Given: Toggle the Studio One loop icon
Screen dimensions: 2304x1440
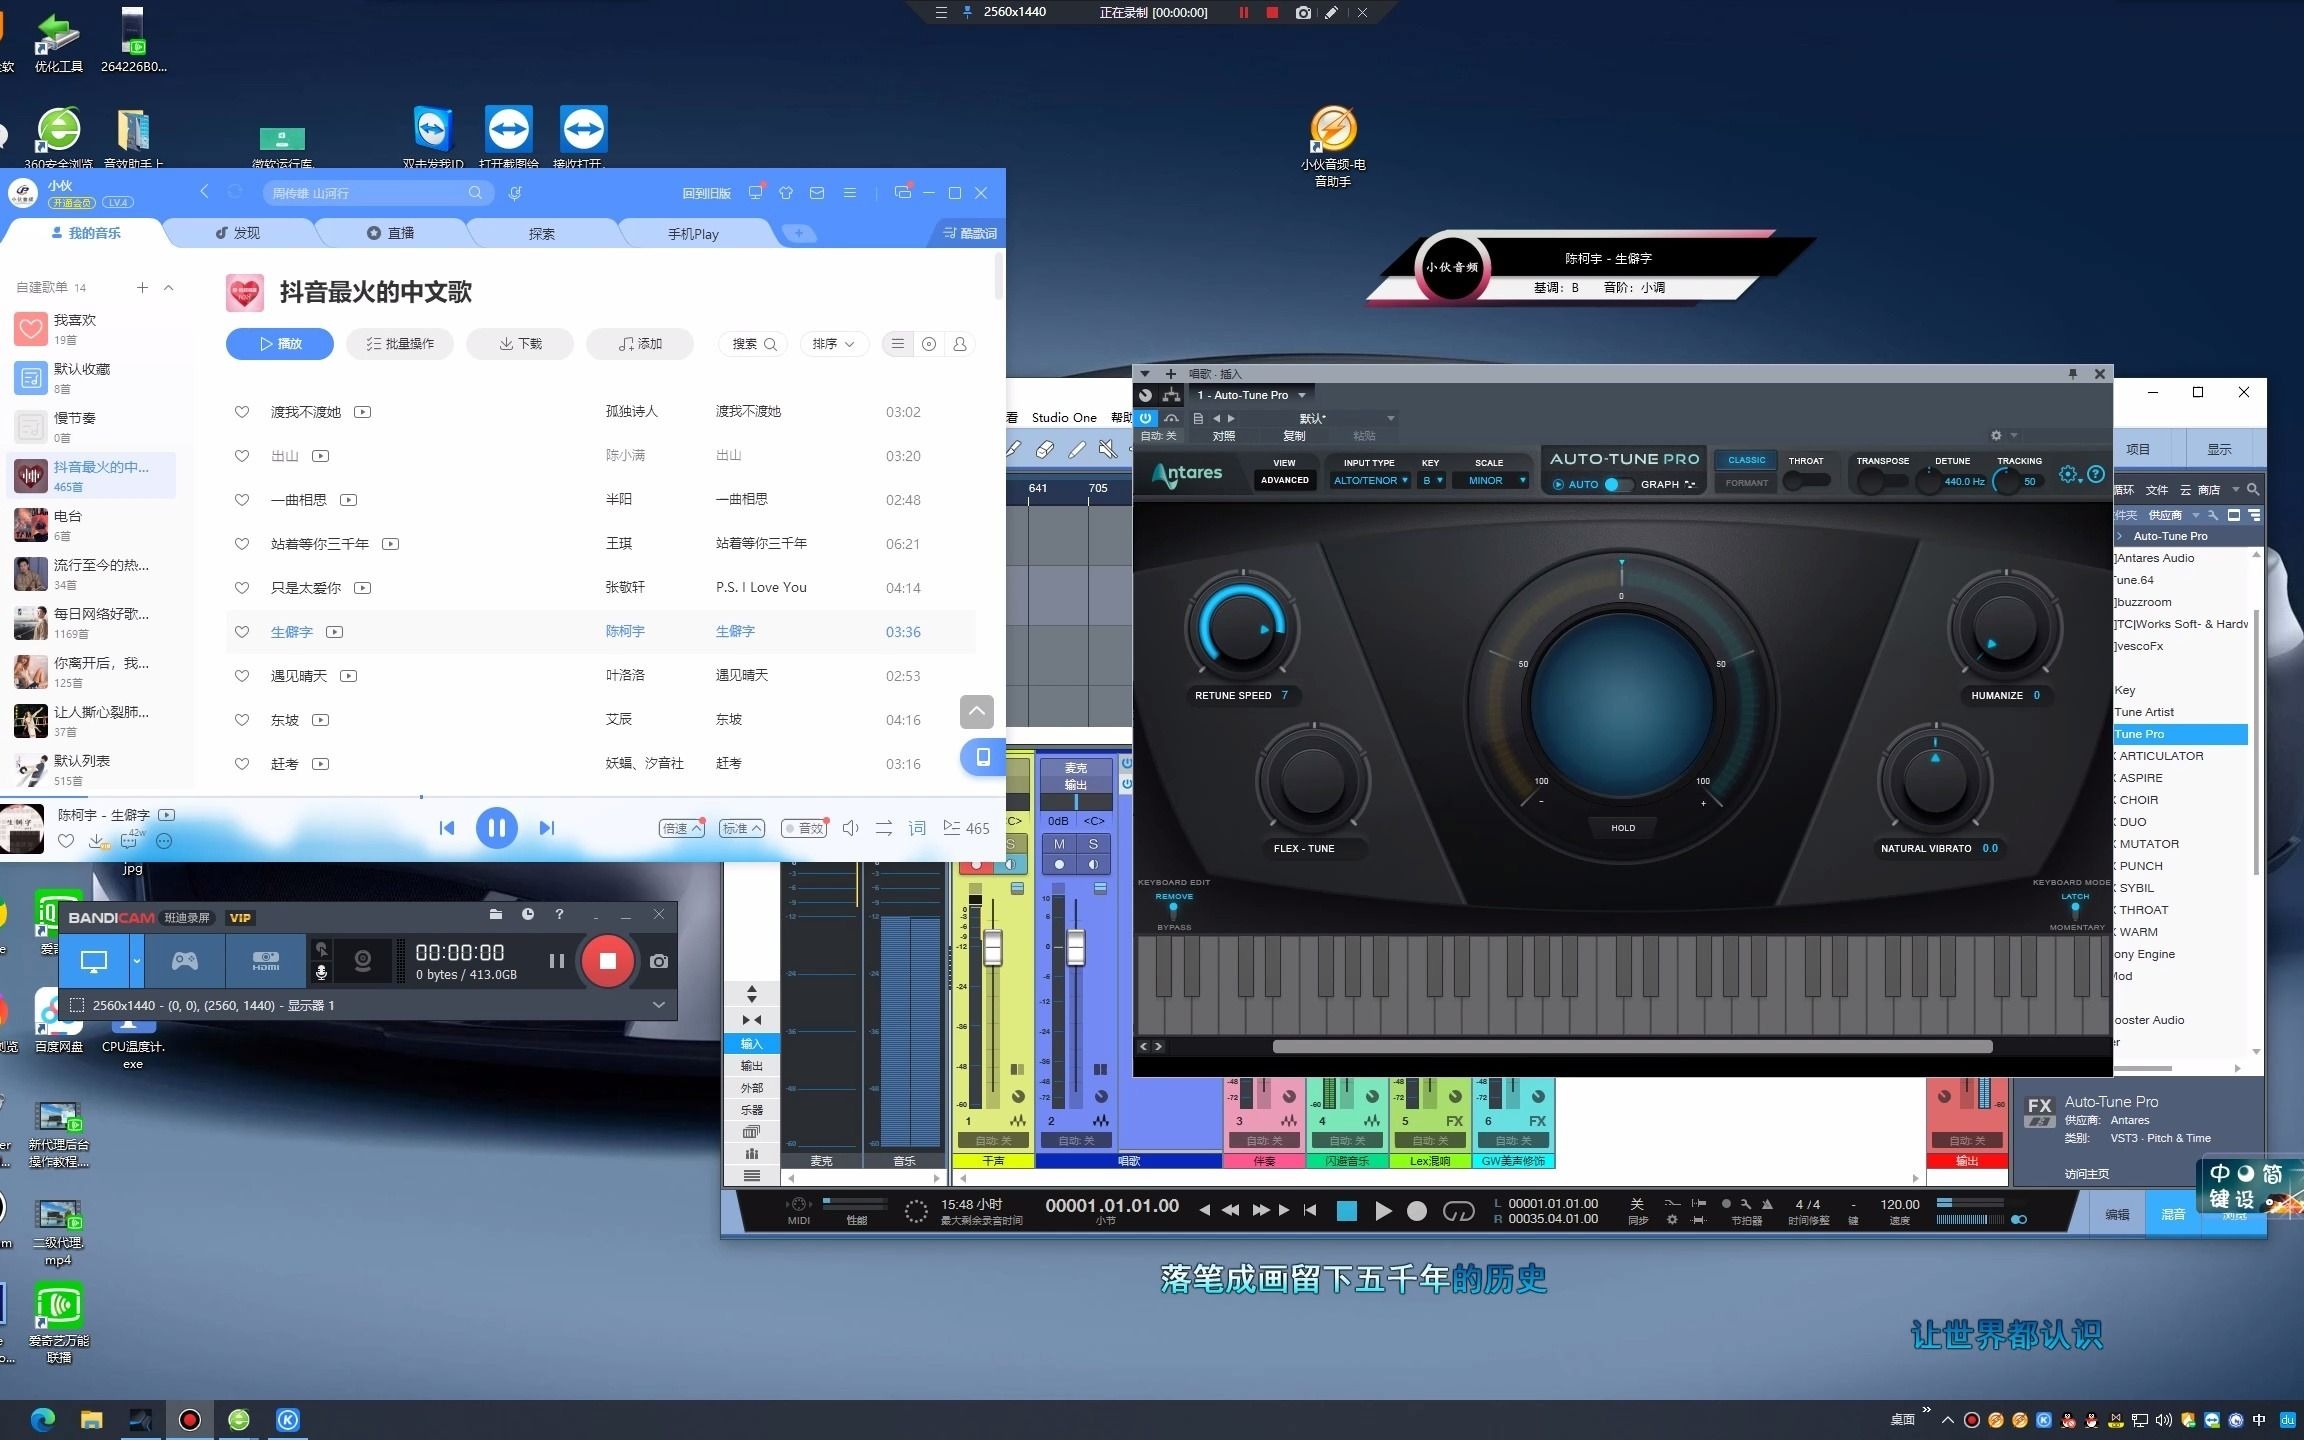Looking at the screenshot, I should (1458, 1212).
